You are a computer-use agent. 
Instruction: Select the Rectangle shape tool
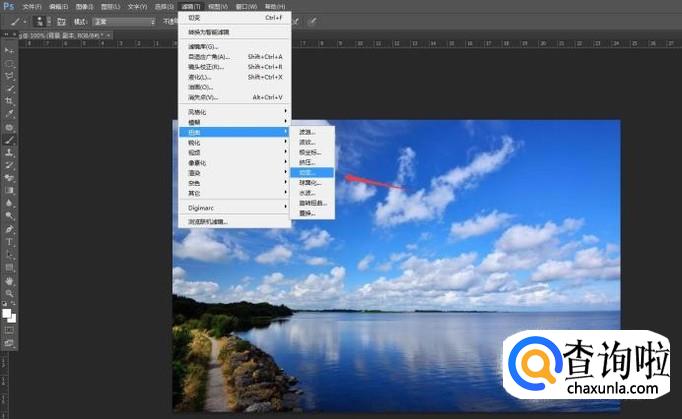pos(9,268)
